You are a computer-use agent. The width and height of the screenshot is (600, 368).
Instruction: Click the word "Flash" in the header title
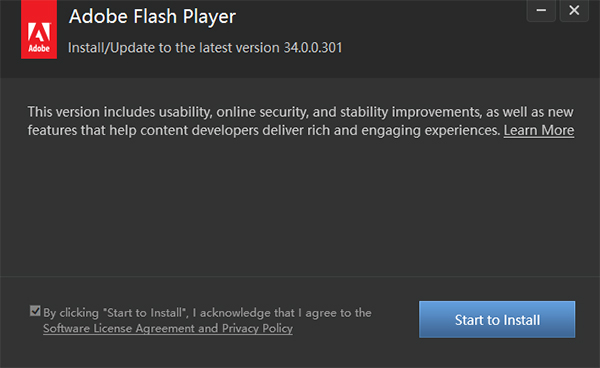[155, 16]
